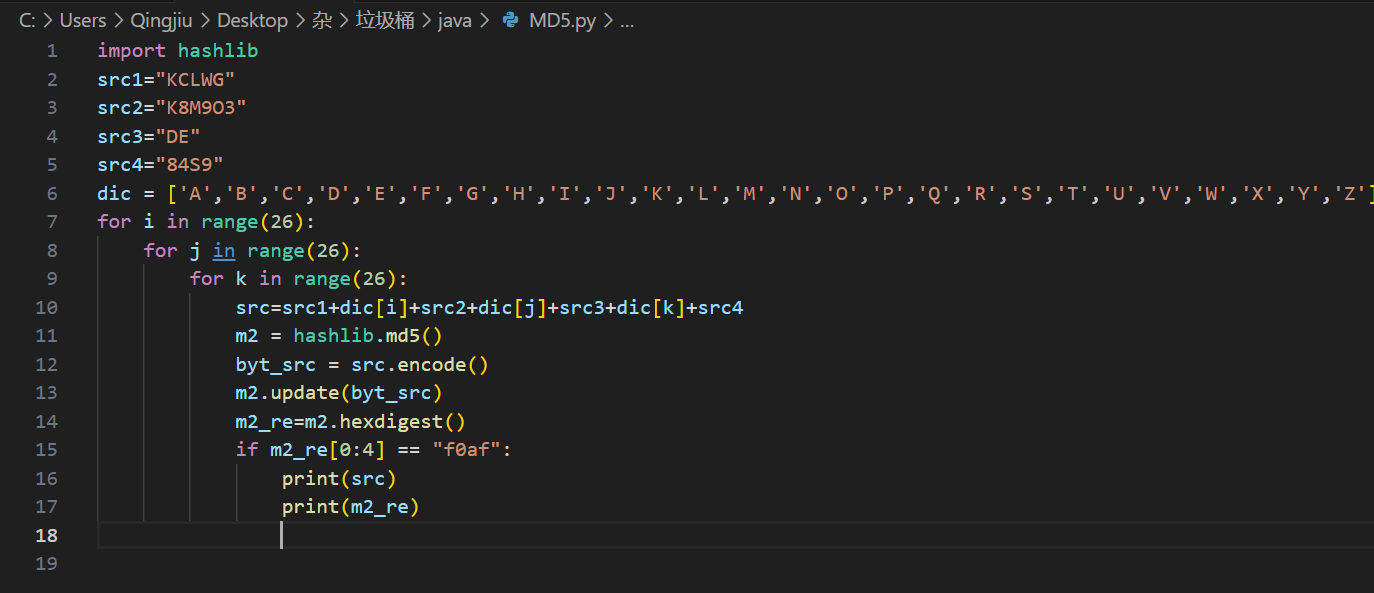
Task: Place cursor on 'import hashlib' text
Action: pyautogui.click(x=178, y=50)
